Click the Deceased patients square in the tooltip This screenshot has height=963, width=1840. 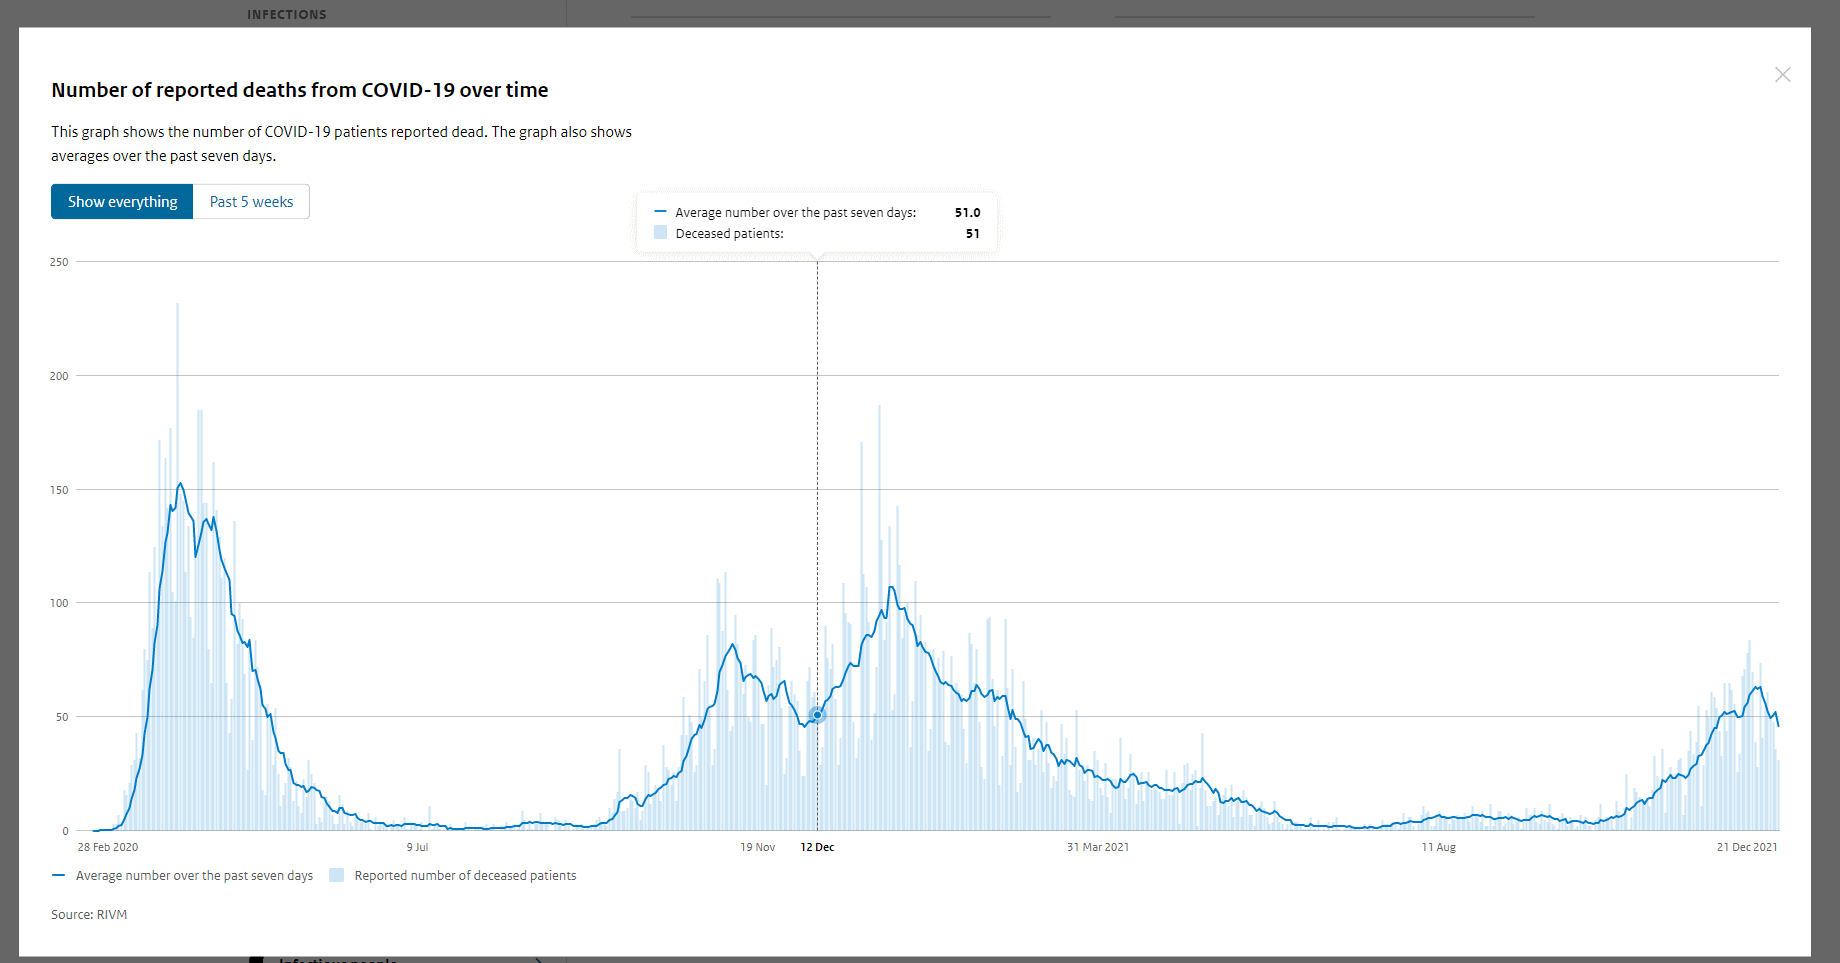pyautogui.click(x=660, y=233)
